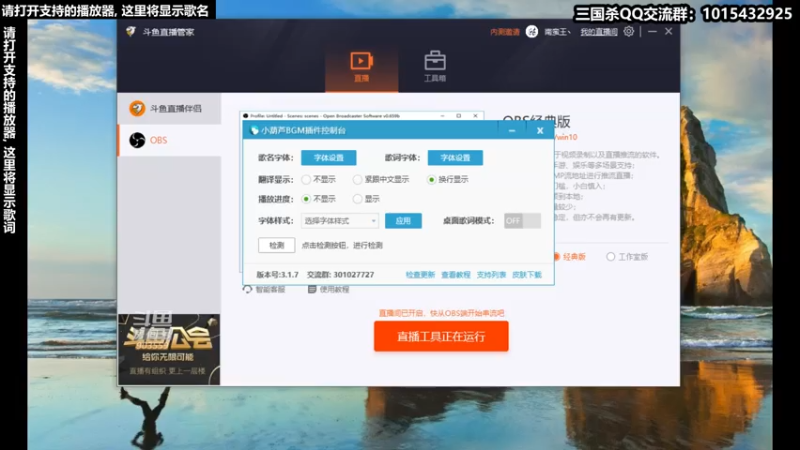Open settings gear in Douyu manager title bar
The image size is (800, 450).
pos(629,32)
